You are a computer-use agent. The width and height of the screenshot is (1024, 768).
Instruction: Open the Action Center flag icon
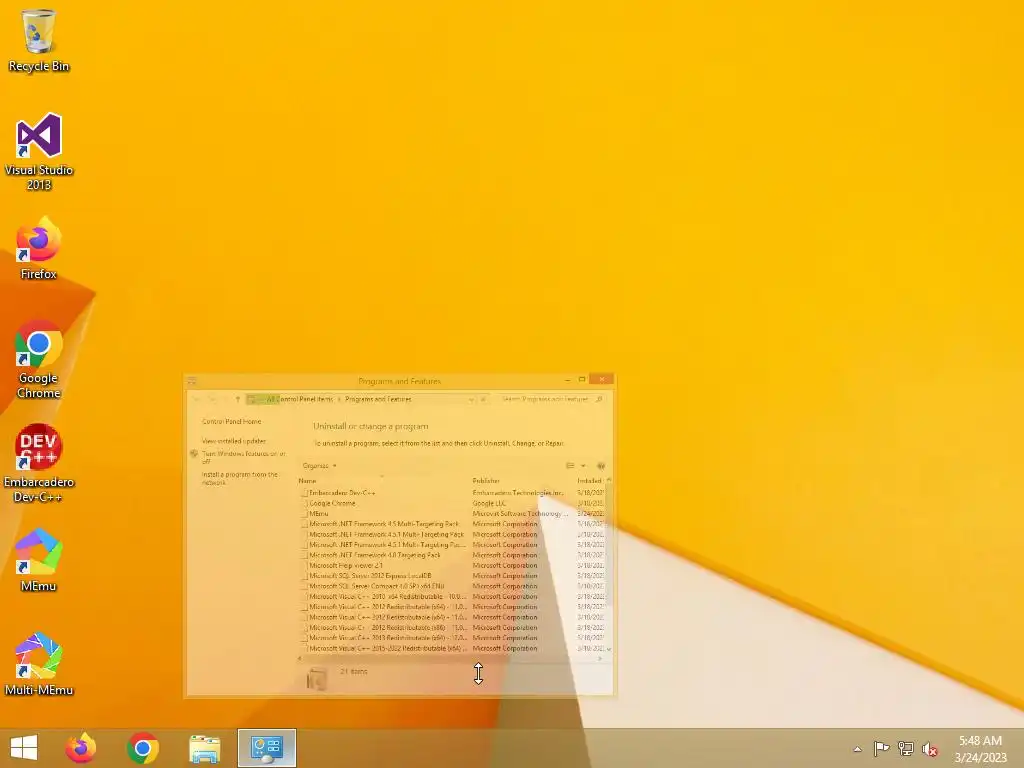tap(881, 748)
